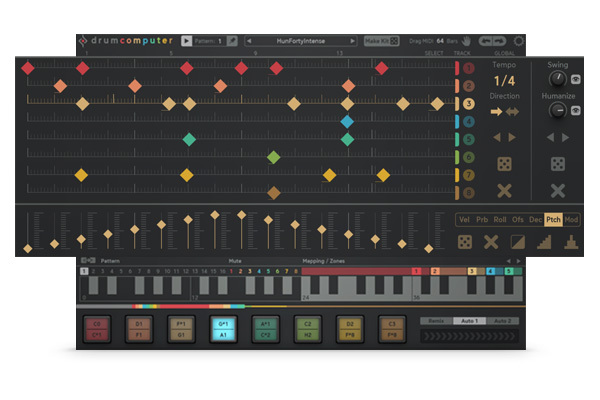600x400 pixels.
Task: Clear all with the global X icon
Action: [558, 191]
